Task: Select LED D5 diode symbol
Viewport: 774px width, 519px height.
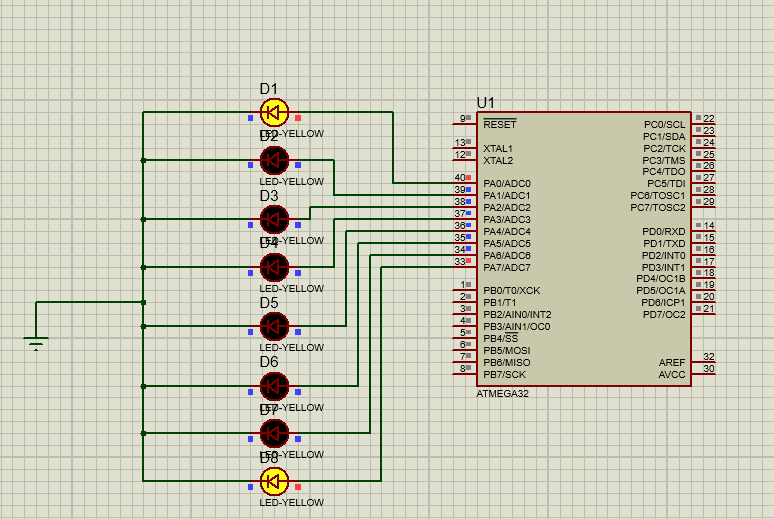Action: 274,326
